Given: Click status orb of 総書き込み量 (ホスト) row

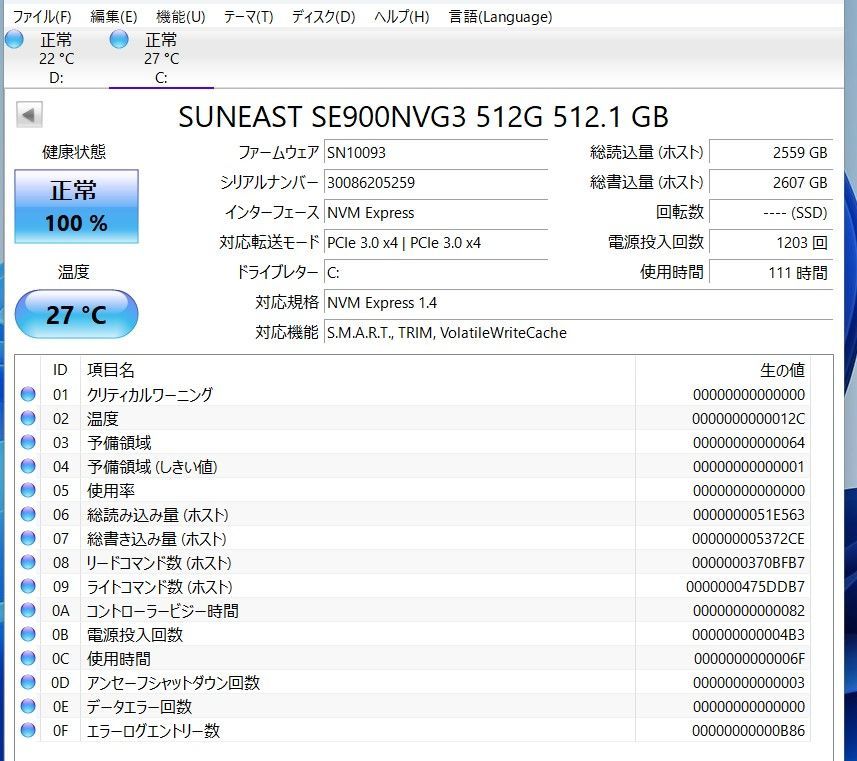Looking at the screenshot, I should click(28, 538).
